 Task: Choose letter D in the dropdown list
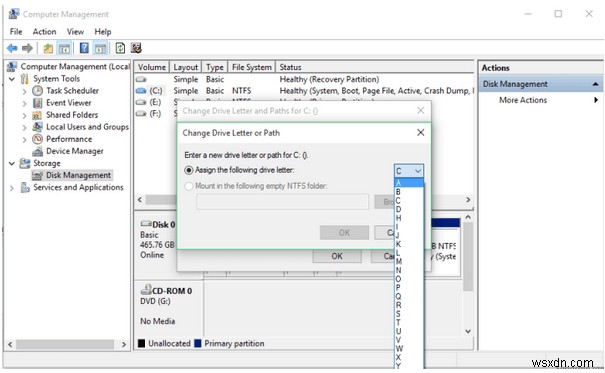click(x=409, y=209)
